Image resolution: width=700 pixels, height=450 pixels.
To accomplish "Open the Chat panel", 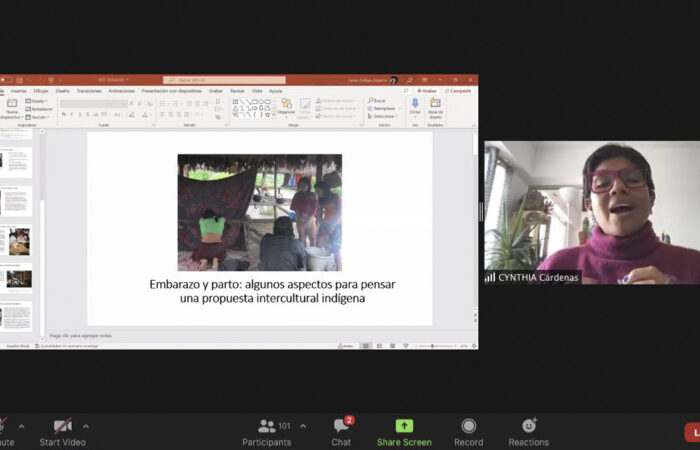I will point(341,433).
